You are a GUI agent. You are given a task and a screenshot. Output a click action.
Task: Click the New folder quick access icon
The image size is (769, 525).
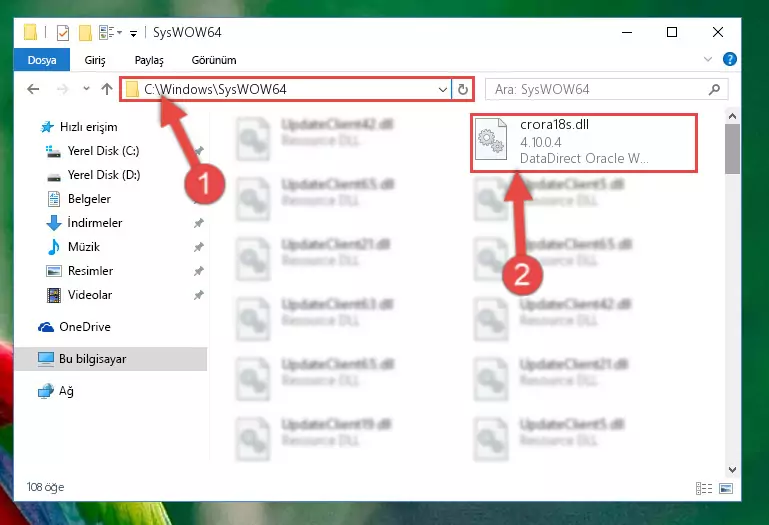85,33
